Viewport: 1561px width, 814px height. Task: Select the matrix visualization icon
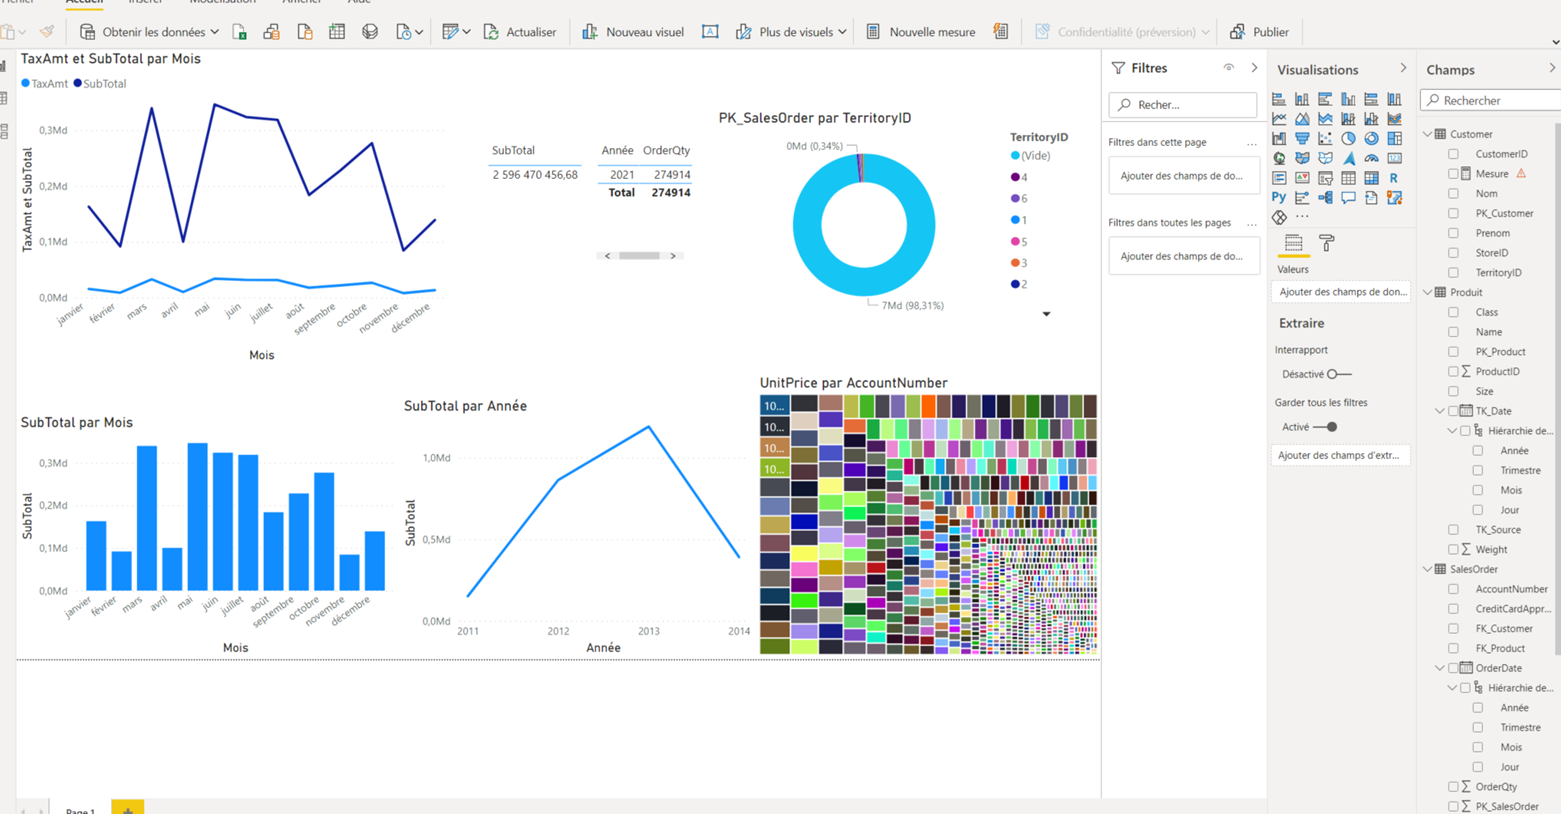[x=1371, y=177]
